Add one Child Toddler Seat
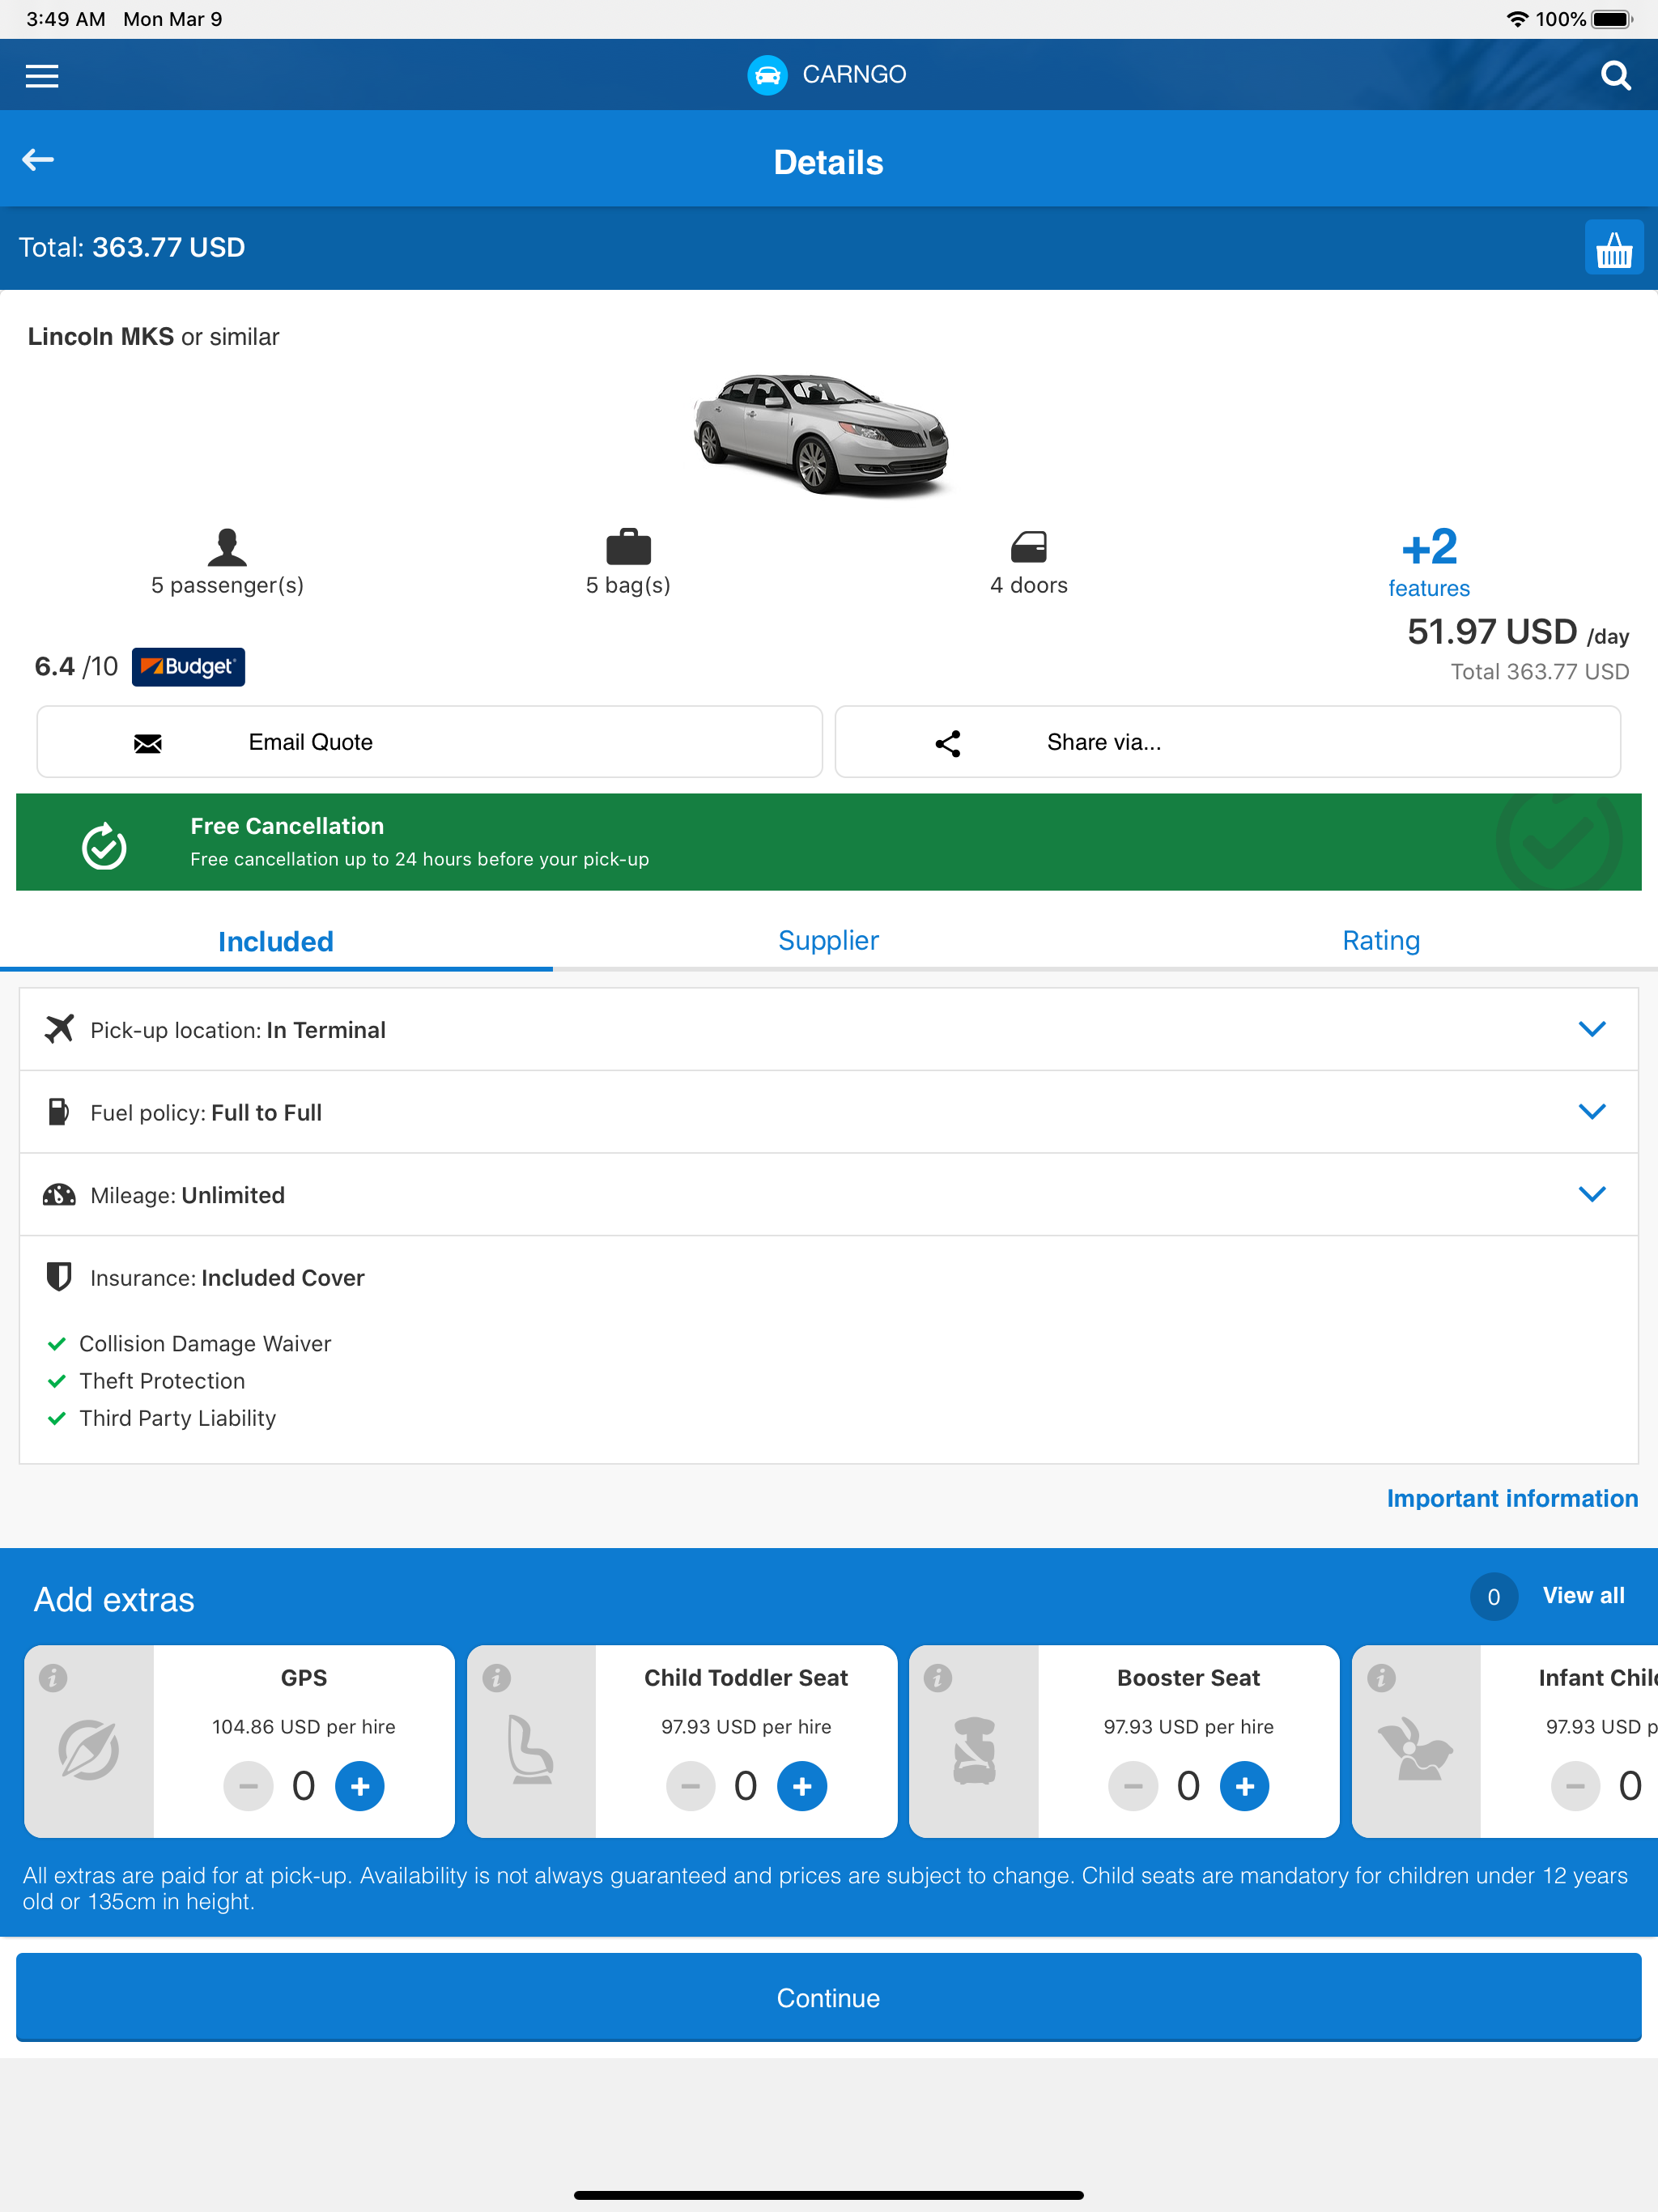This screenshot has width=1658, height=2212. (802, 1786)
